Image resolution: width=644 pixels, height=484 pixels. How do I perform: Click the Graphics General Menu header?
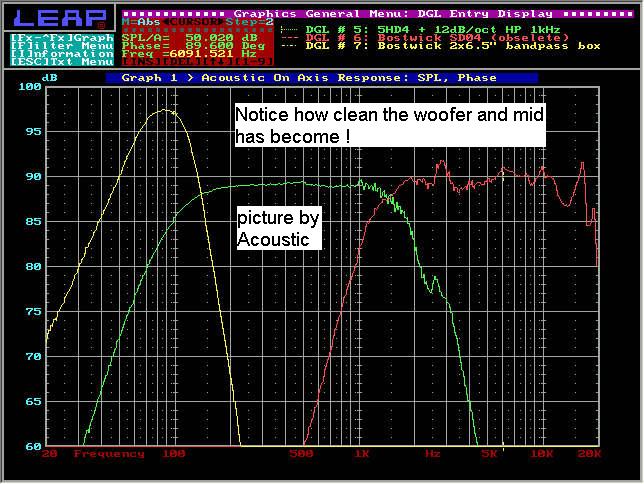point(392,14)
